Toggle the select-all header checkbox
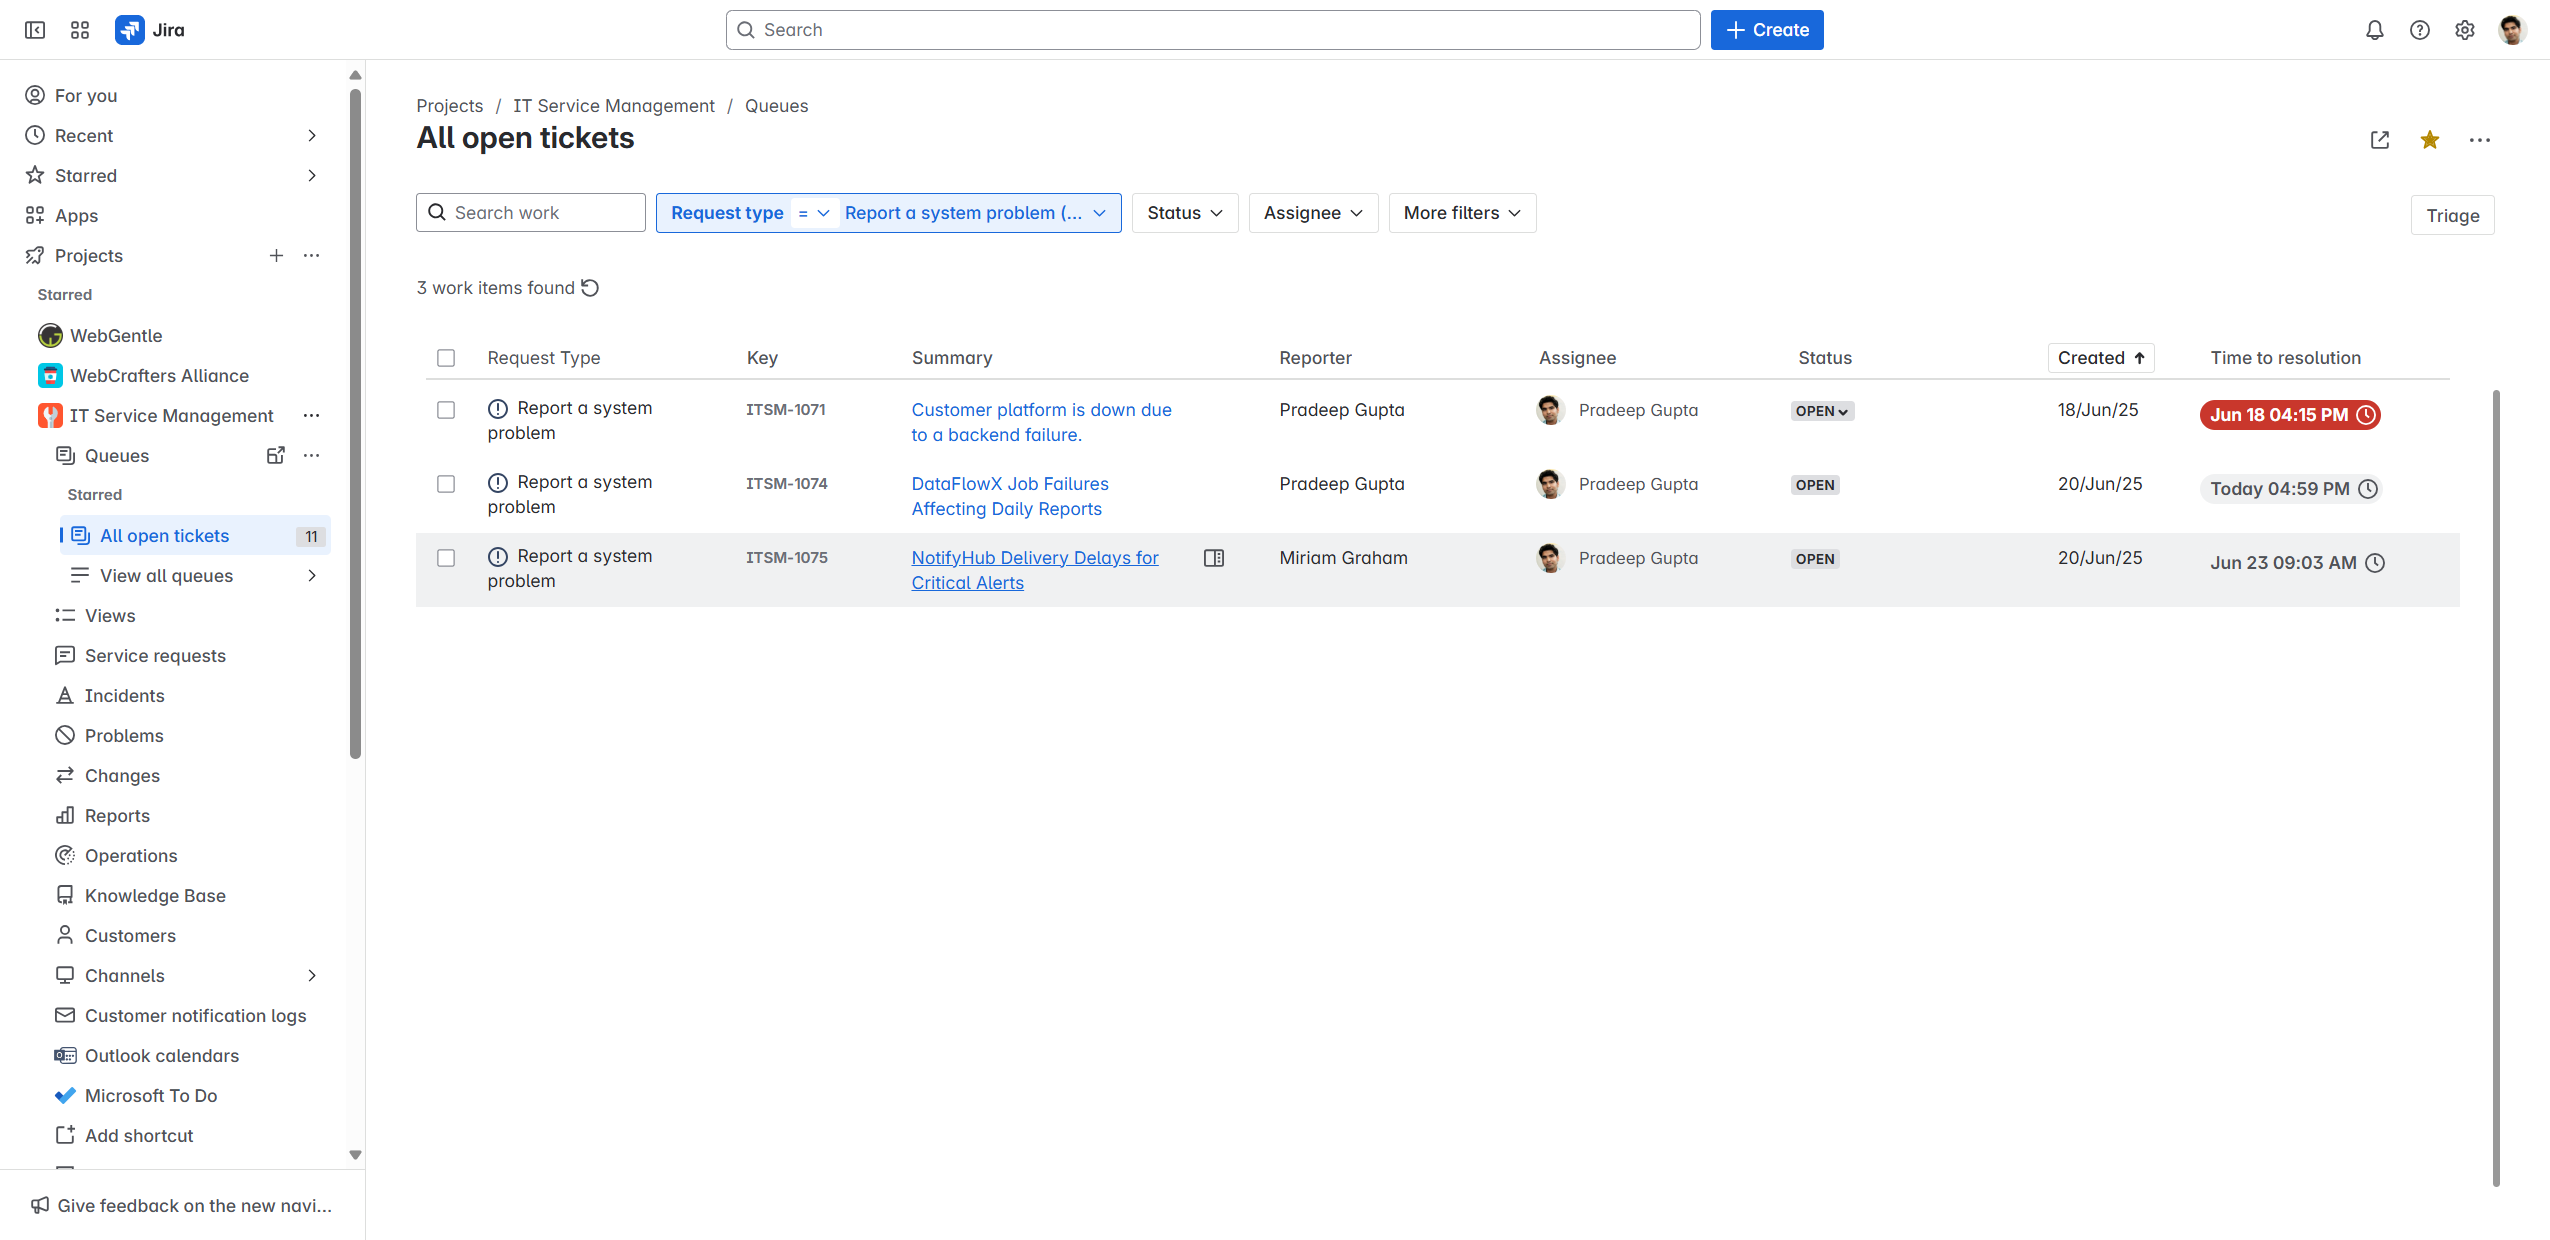 [x=446, y=358]
